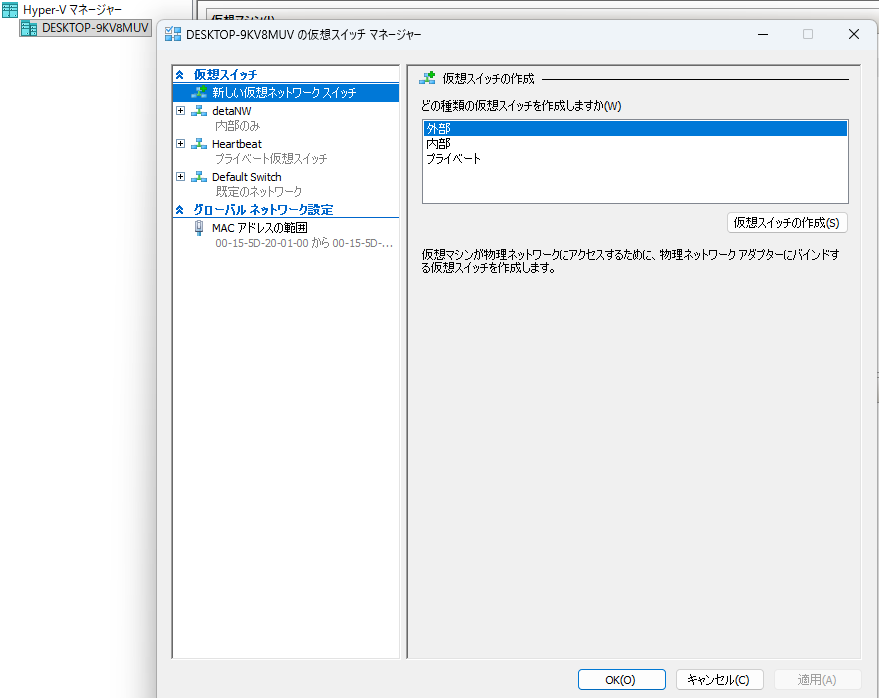Collapse the 仮想スイッチ section
879x698 pixels.
[180, 75]
